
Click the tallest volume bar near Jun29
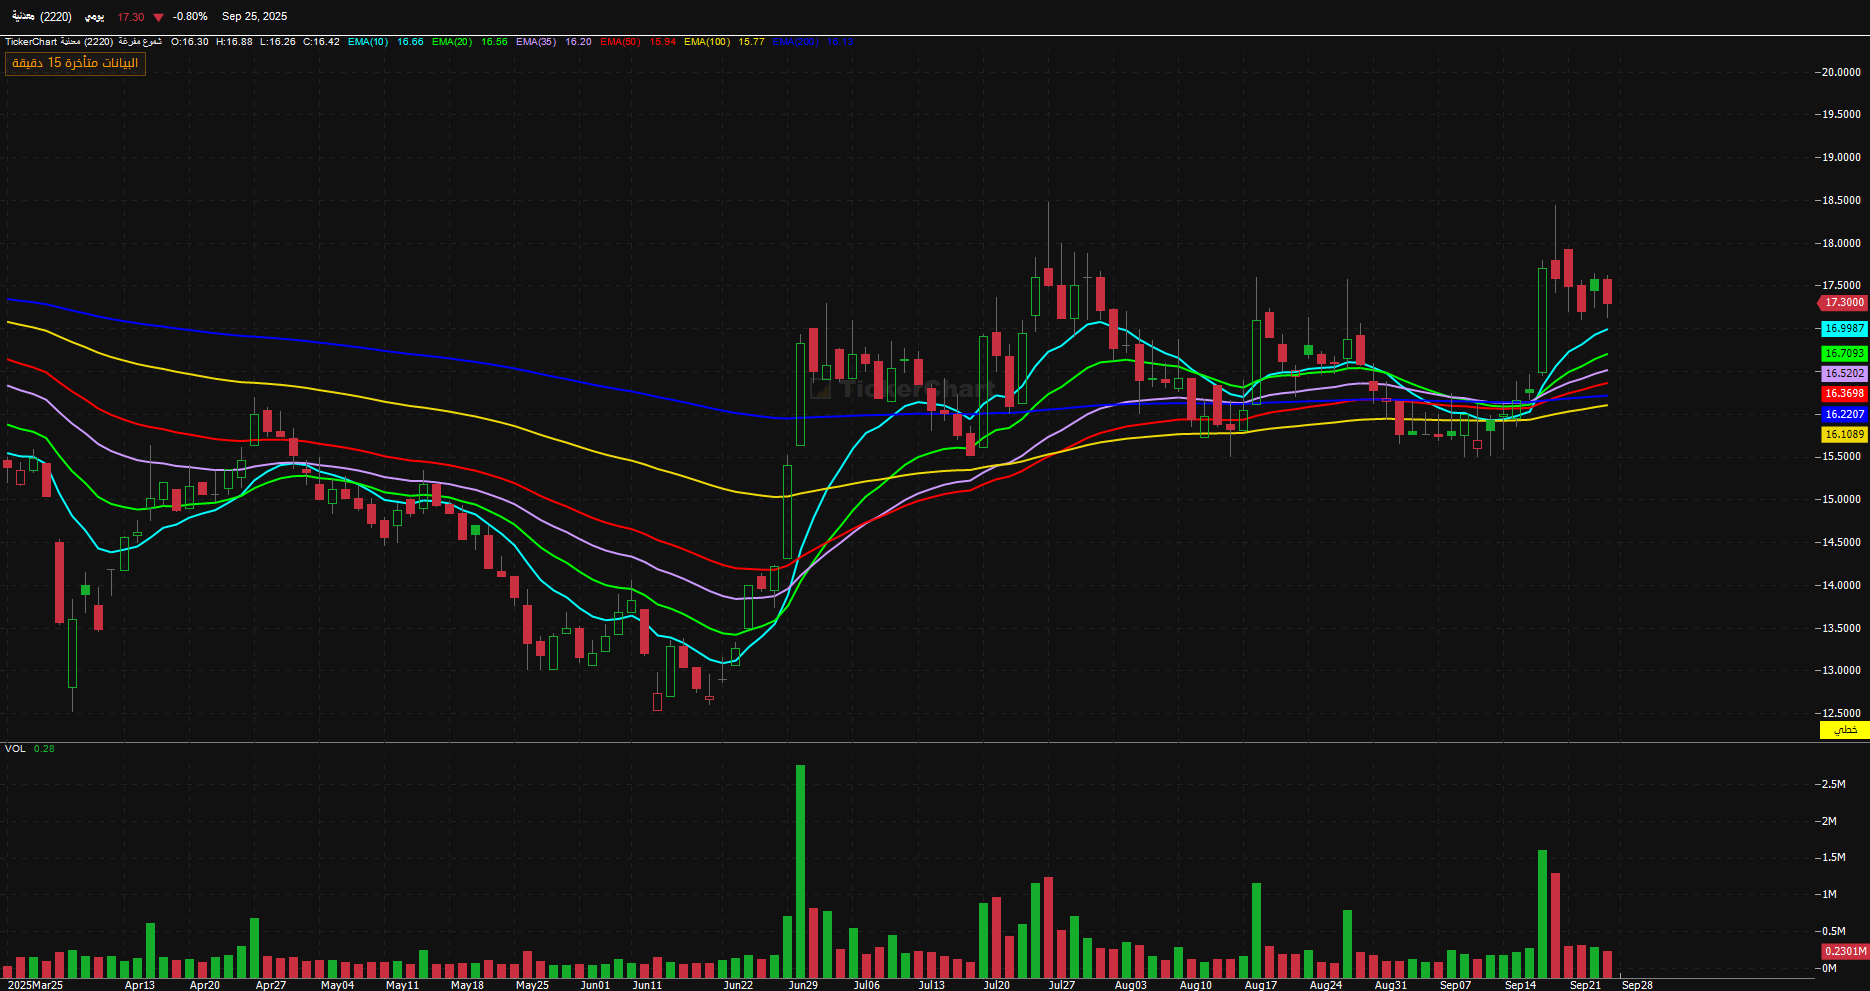click(x=800, y=870)
